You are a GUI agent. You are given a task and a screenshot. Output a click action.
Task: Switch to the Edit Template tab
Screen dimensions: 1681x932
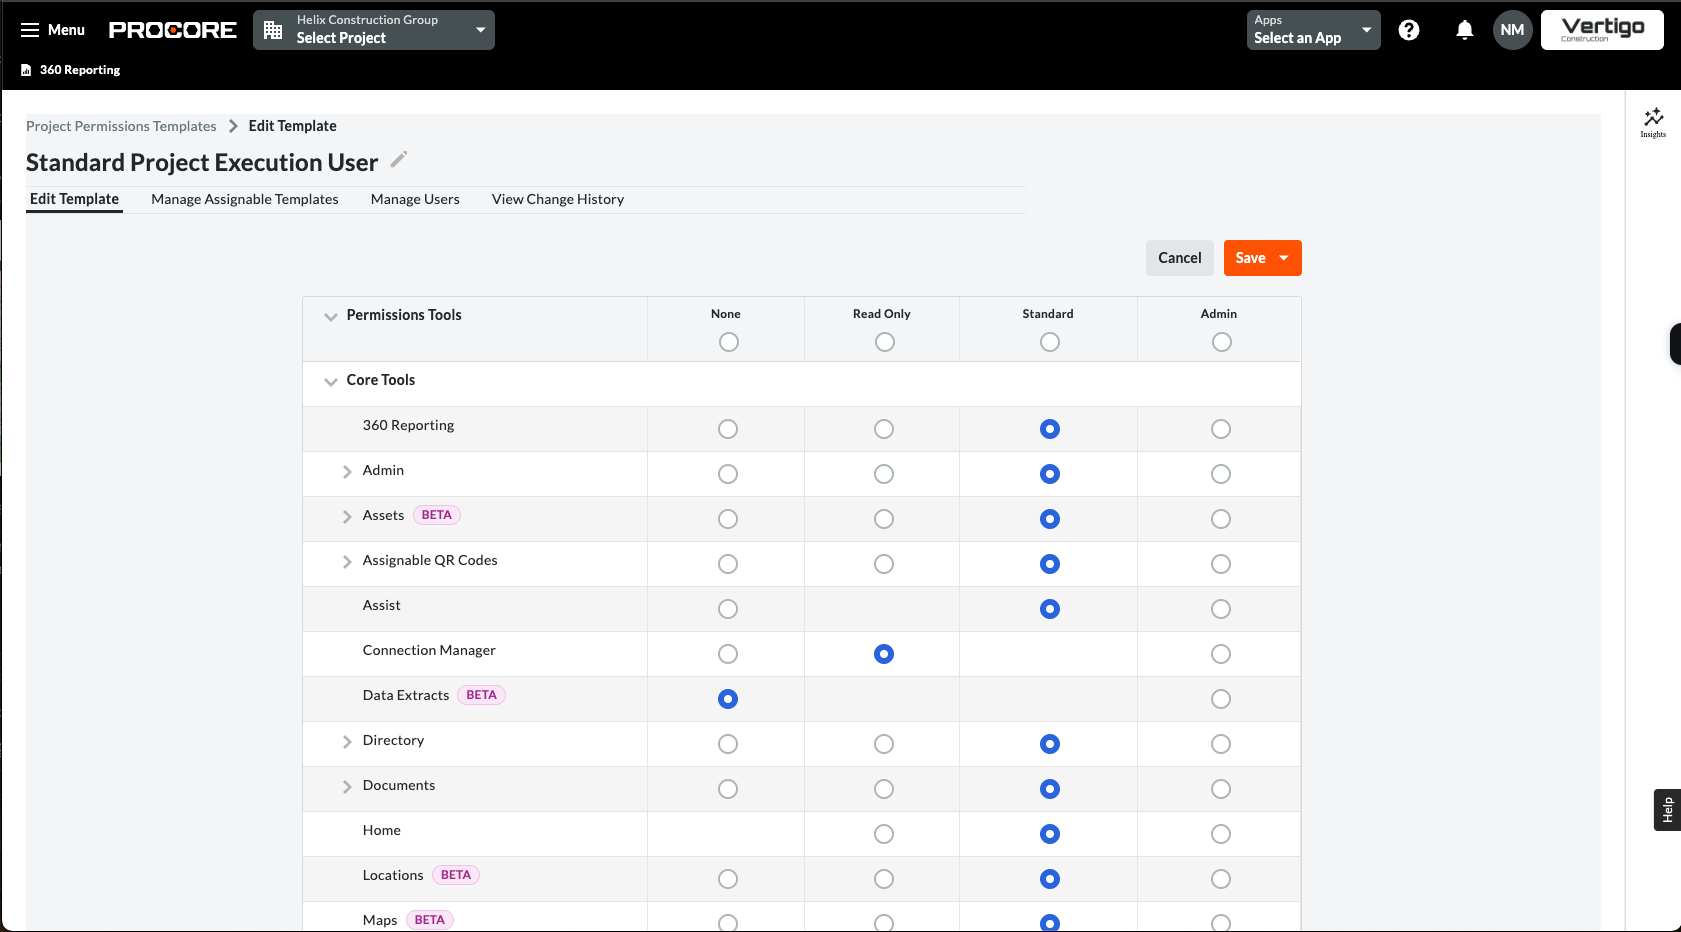click(74, 199)
